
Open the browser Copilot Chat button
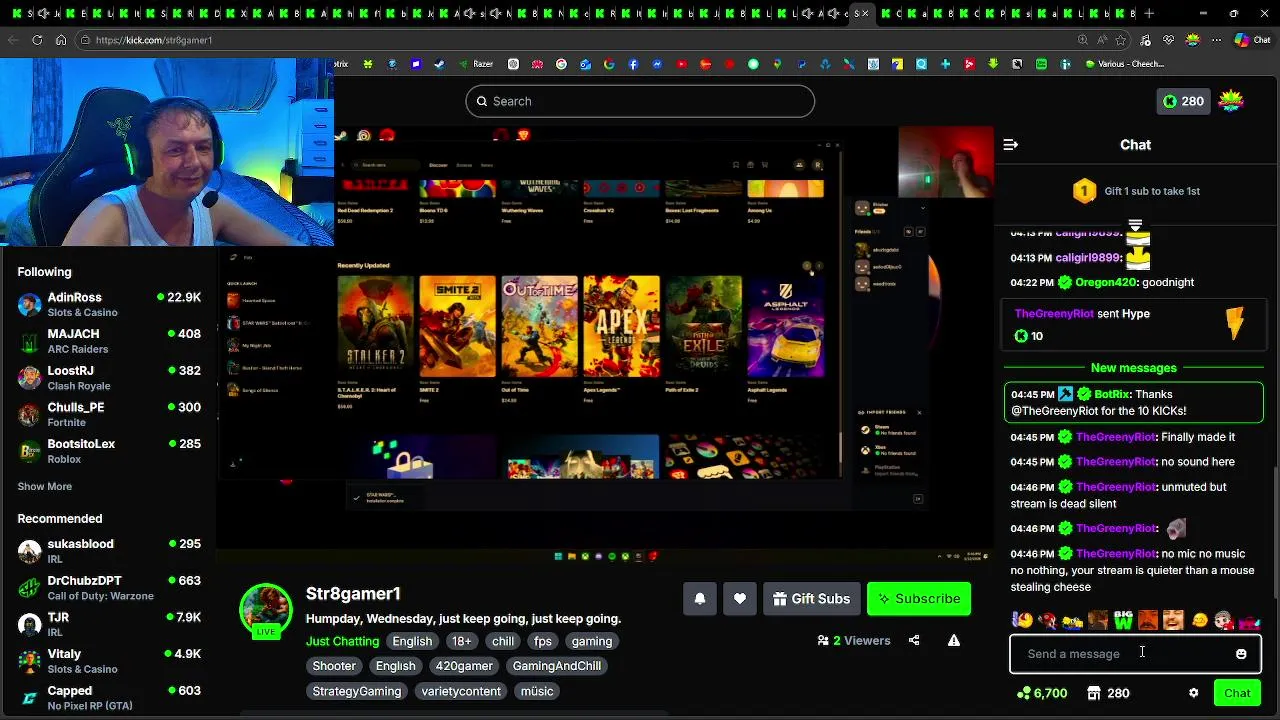point(1252,40)
